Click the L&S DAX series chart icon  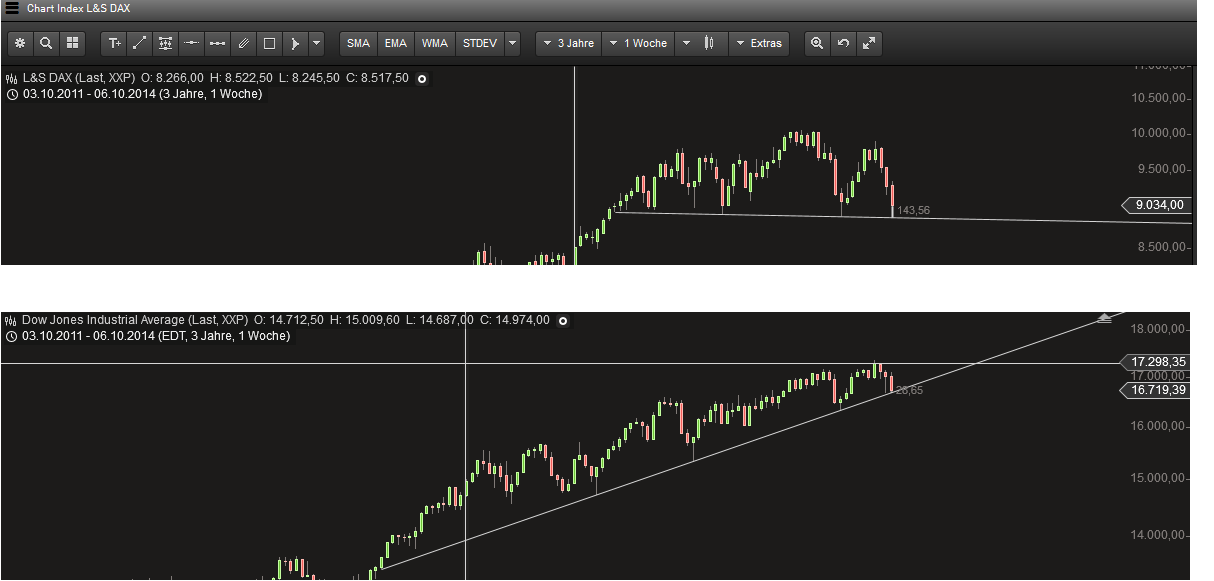click(x=12, y=78)
